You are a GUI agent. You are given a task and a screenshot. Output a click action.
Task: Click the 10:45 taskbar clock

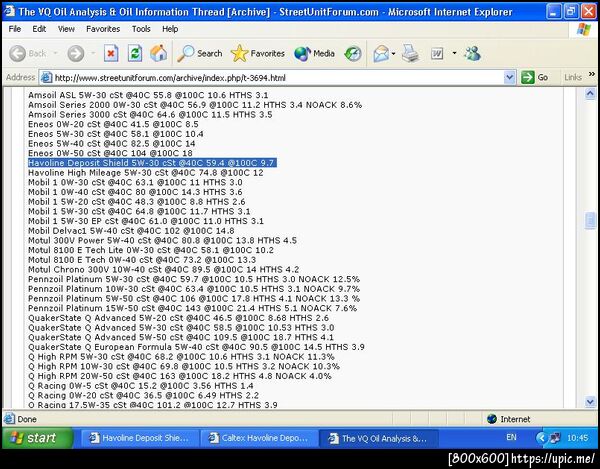pyautogui.click(x=577, y=438)
